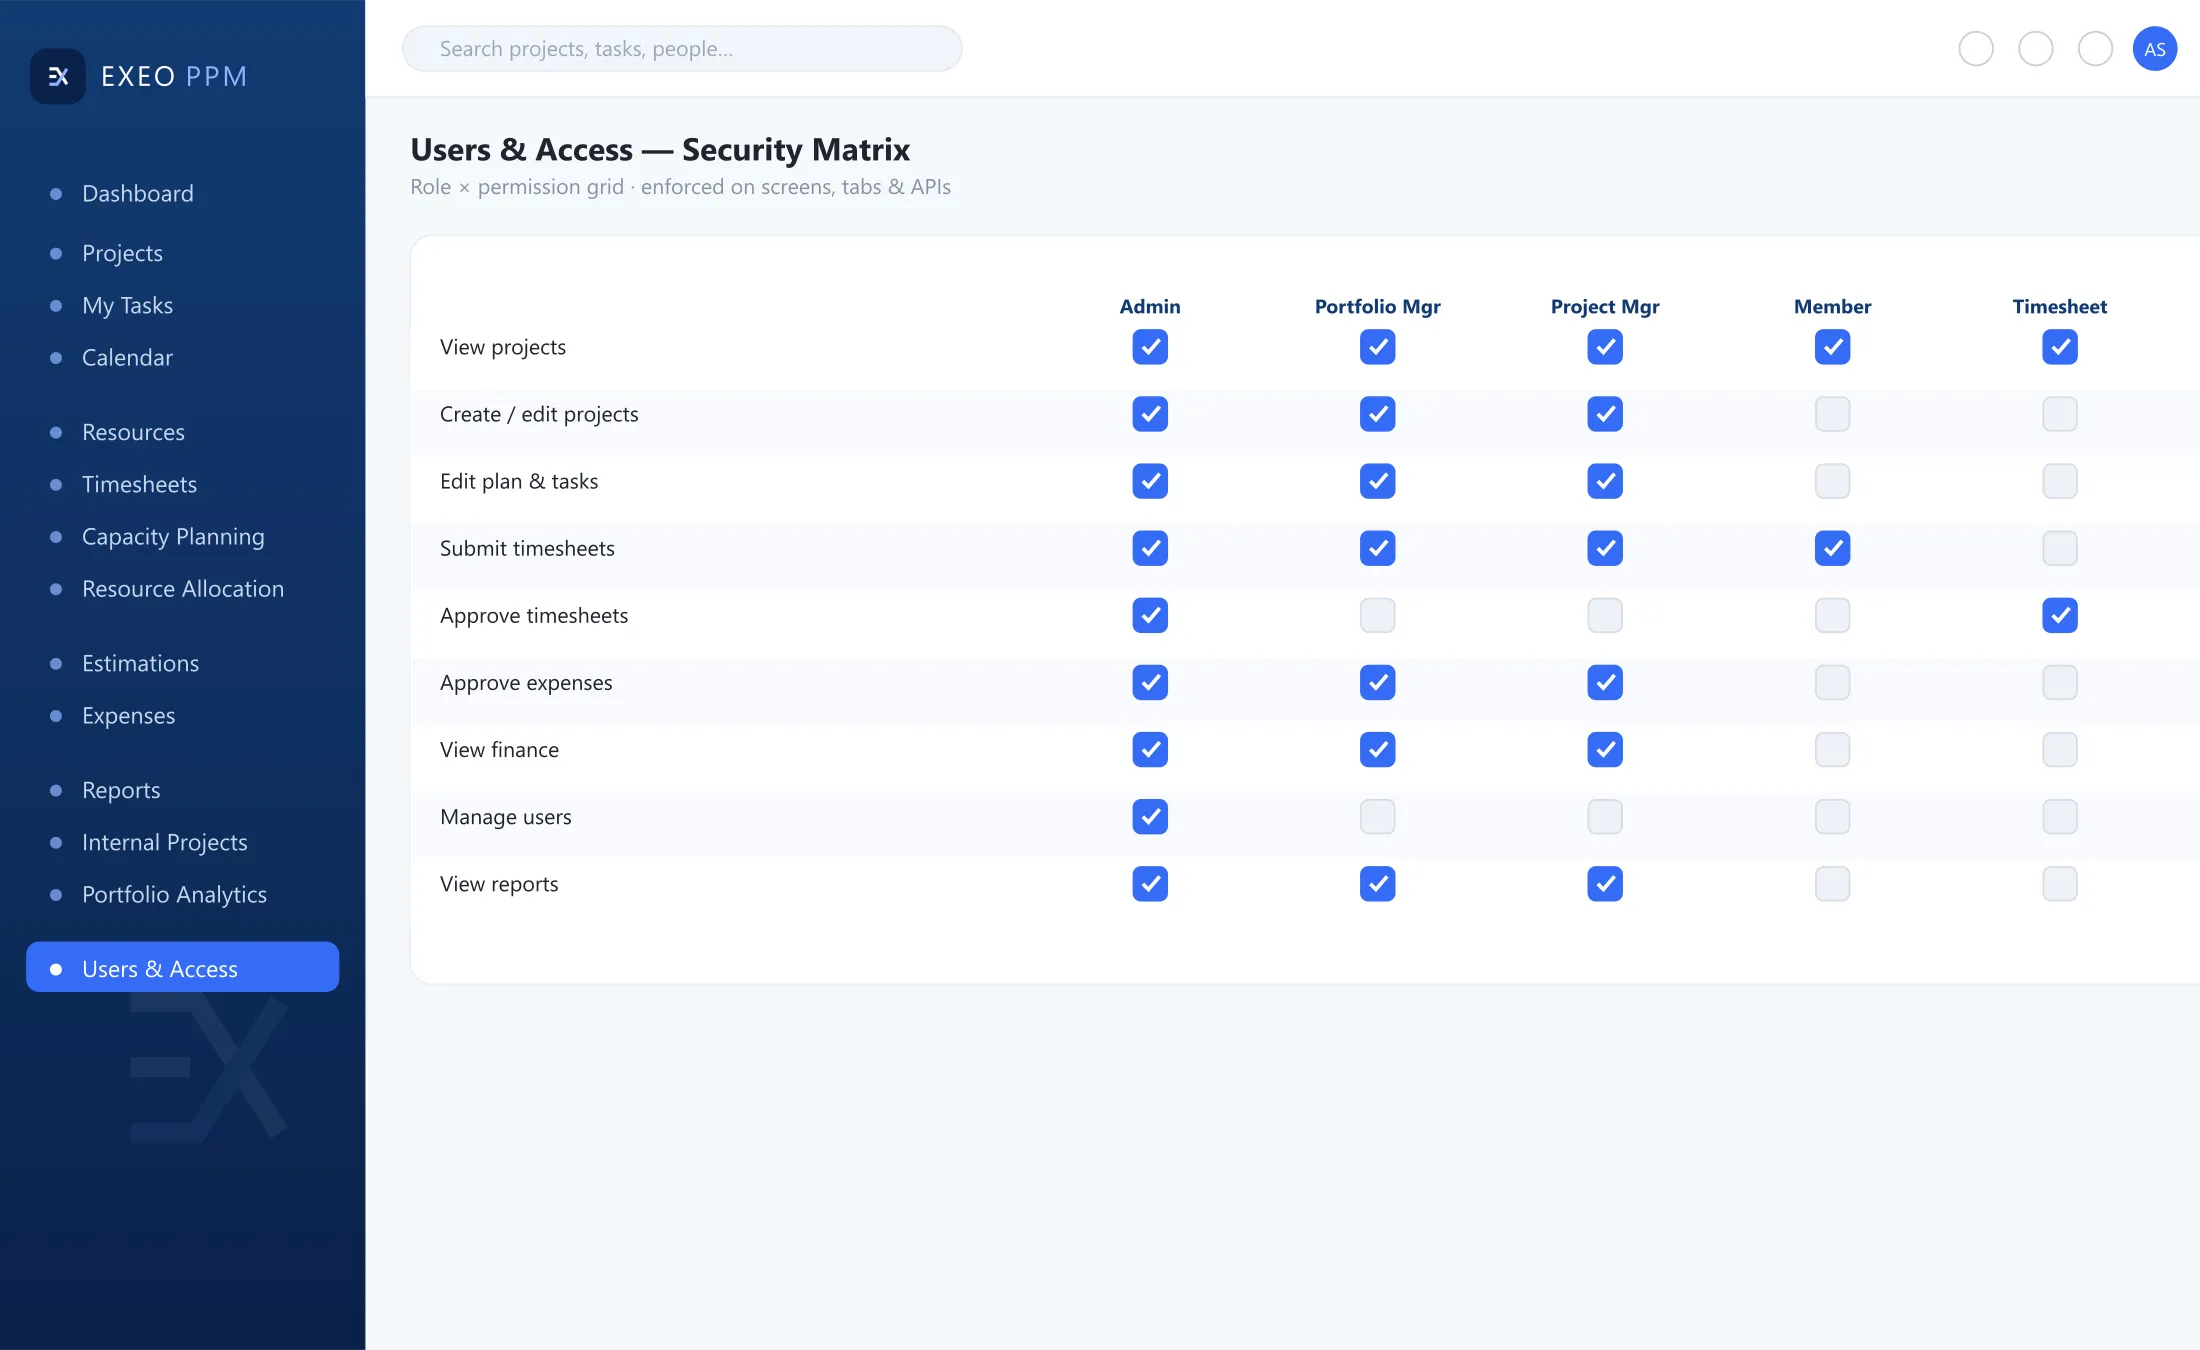Image resolution: width=2200 pixels, height=1350 pixels.
Task: Enable View reports for Member
Action: coord(1832,883)
